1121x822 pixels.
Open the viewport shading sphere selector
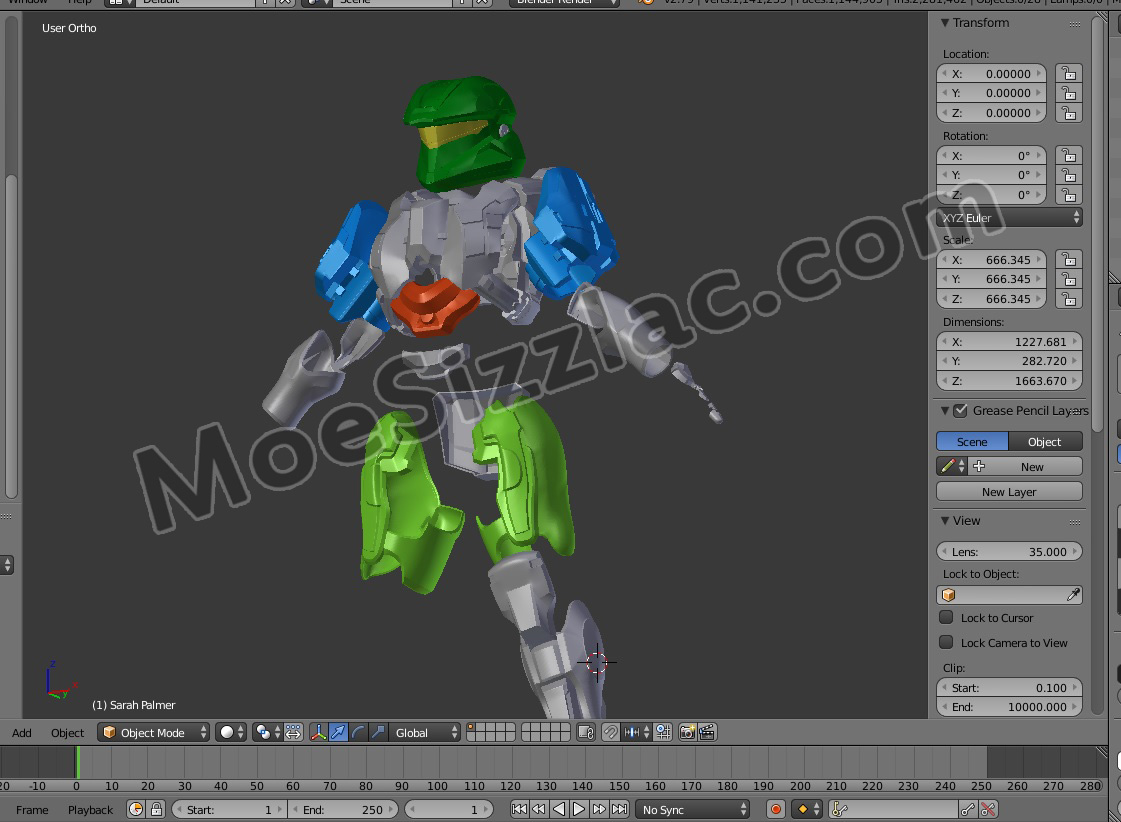231,732
